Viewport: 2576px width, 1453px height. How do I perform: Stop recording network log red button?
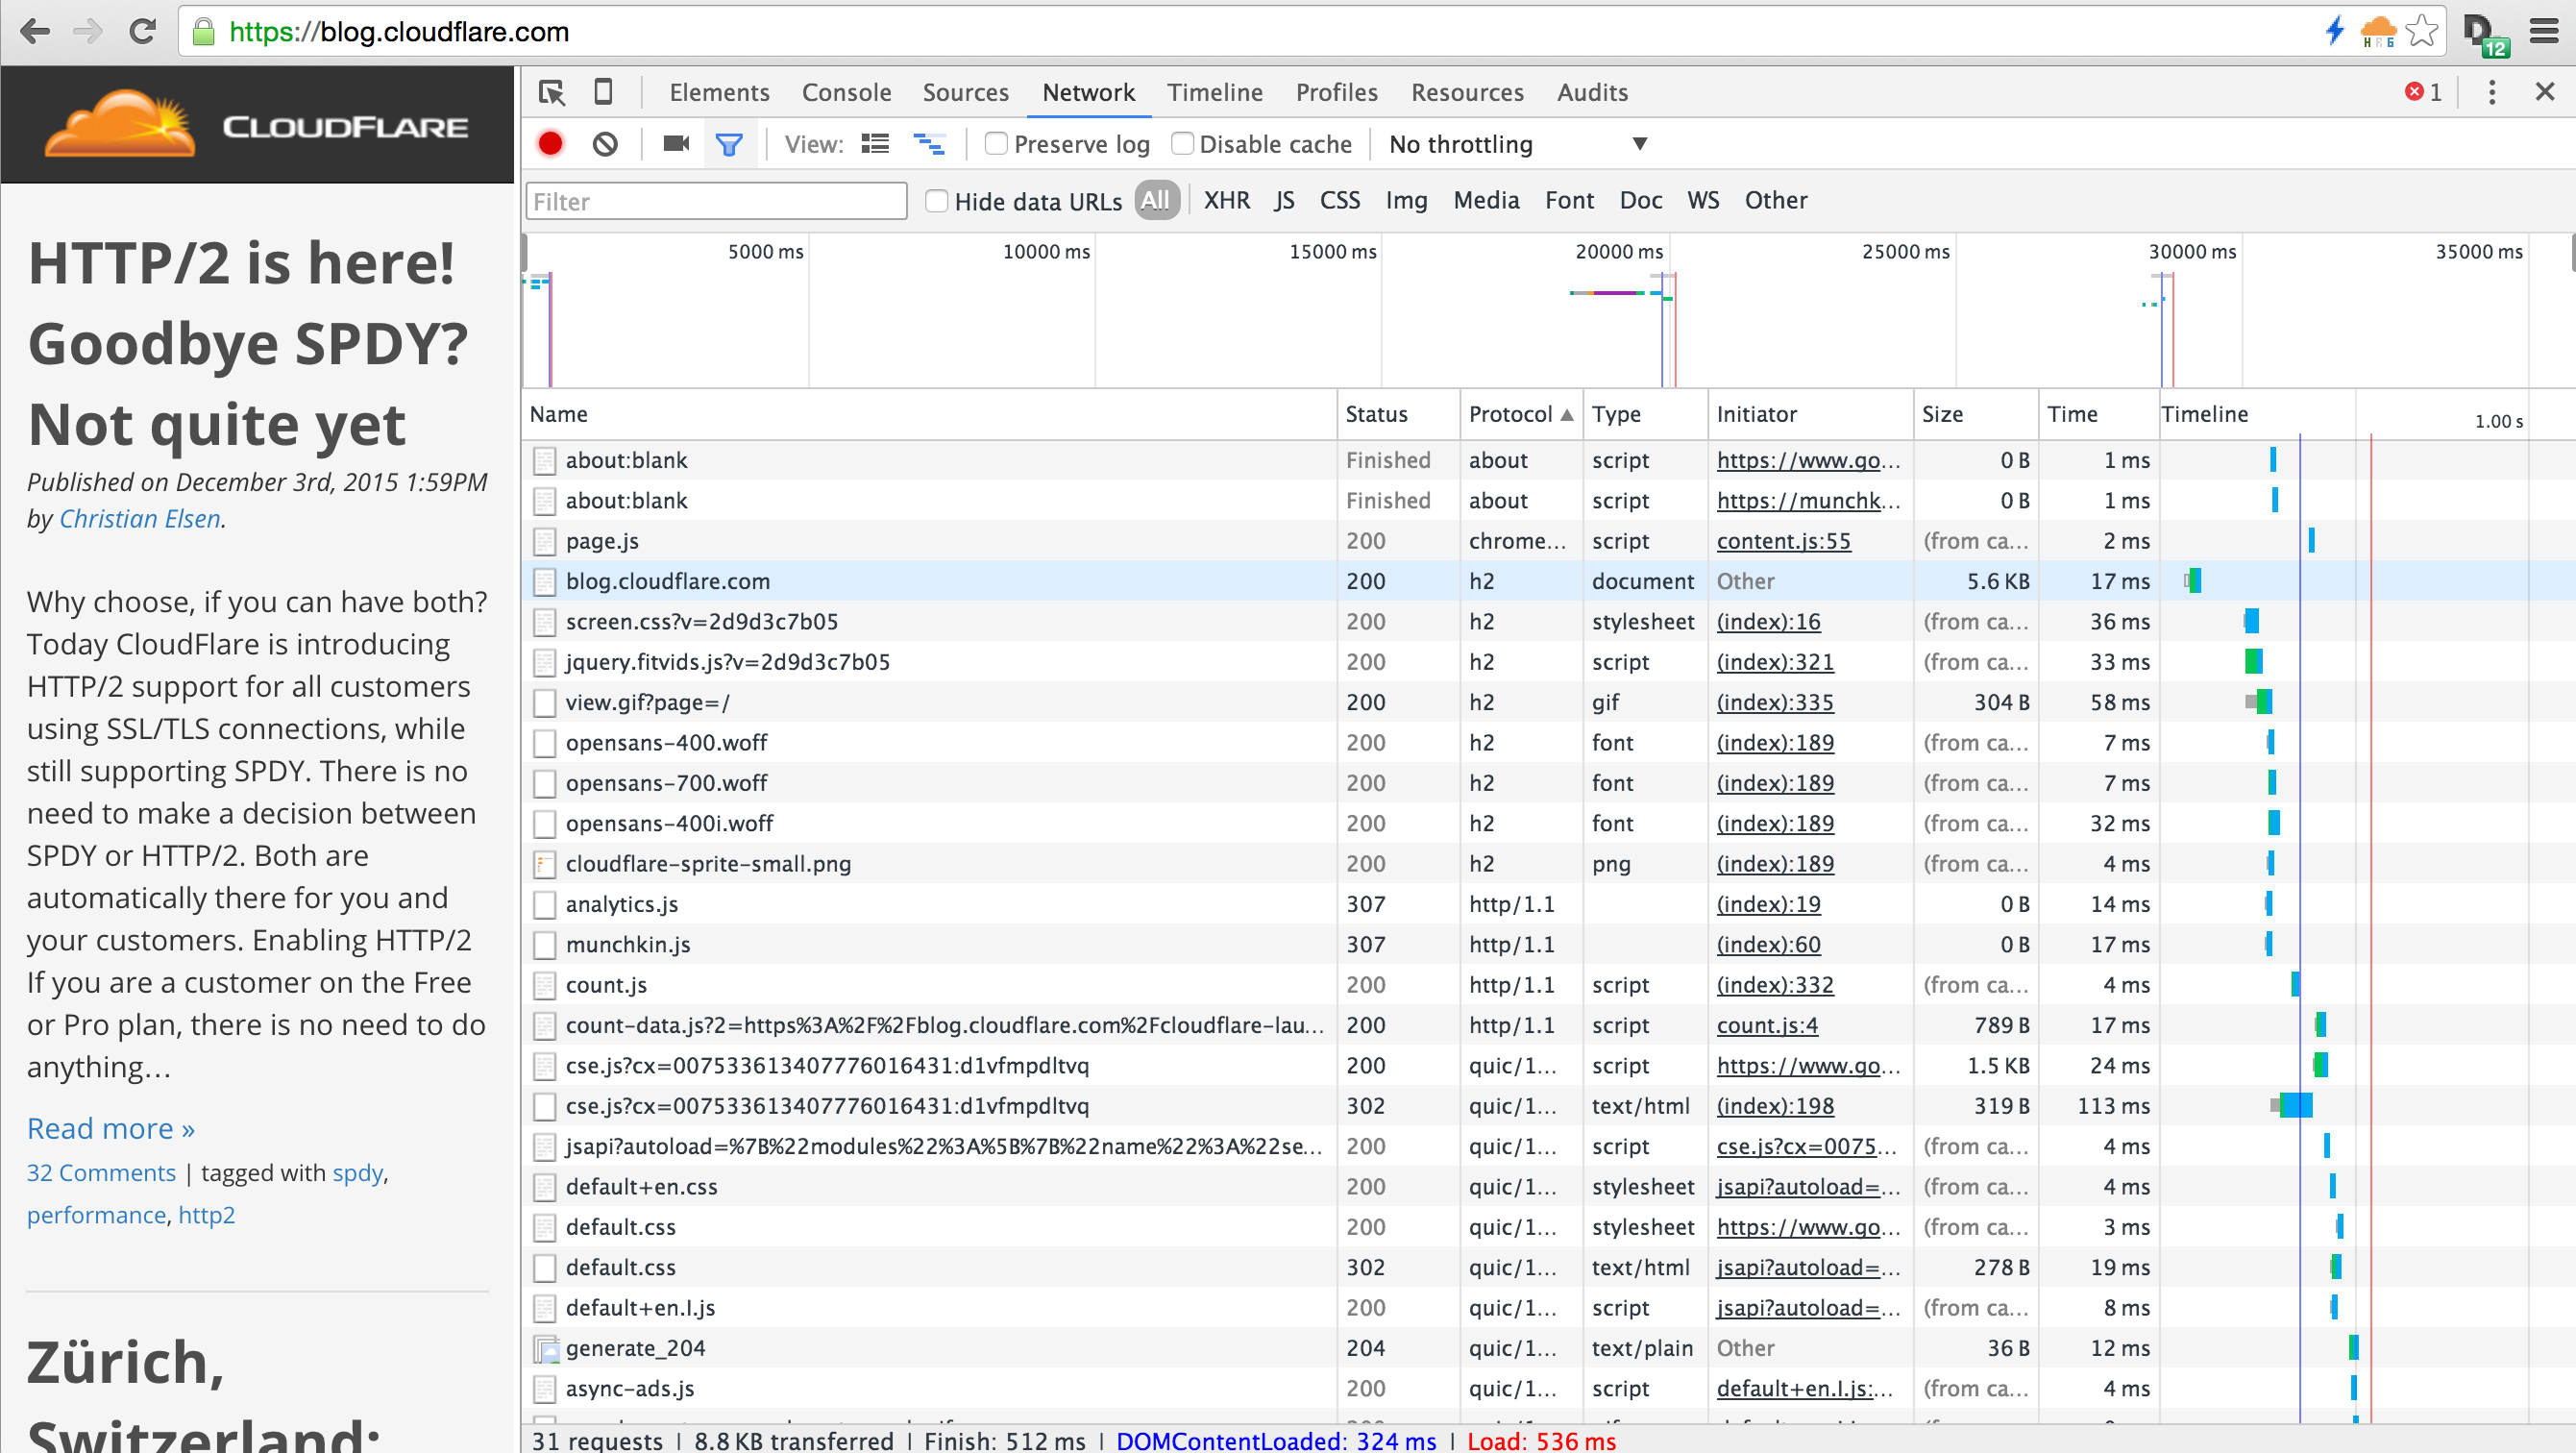(550, 144)
